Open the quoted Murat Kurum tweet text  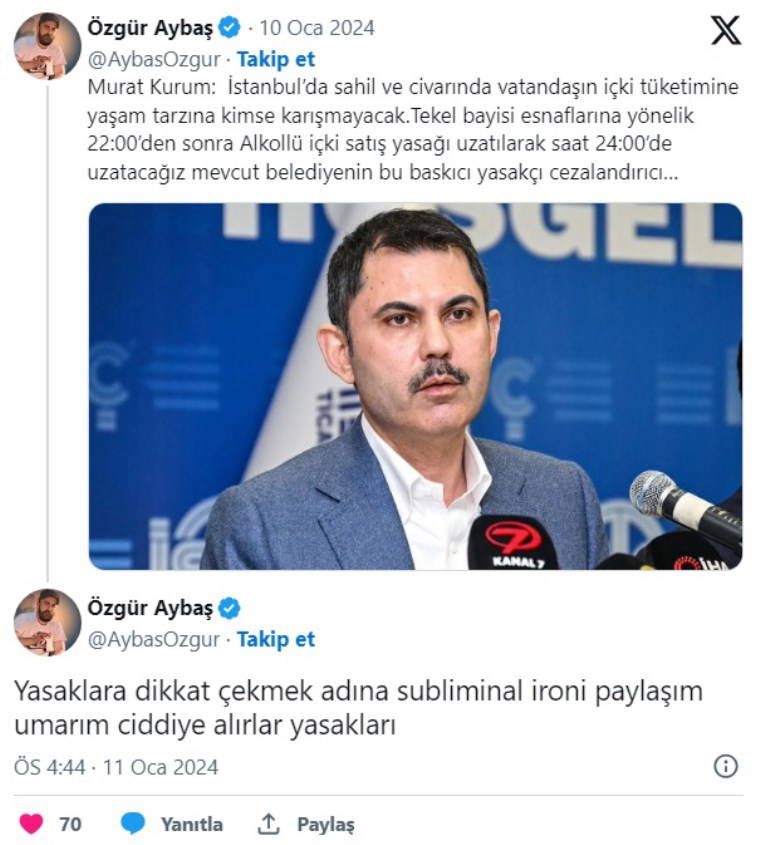[413, 129]
